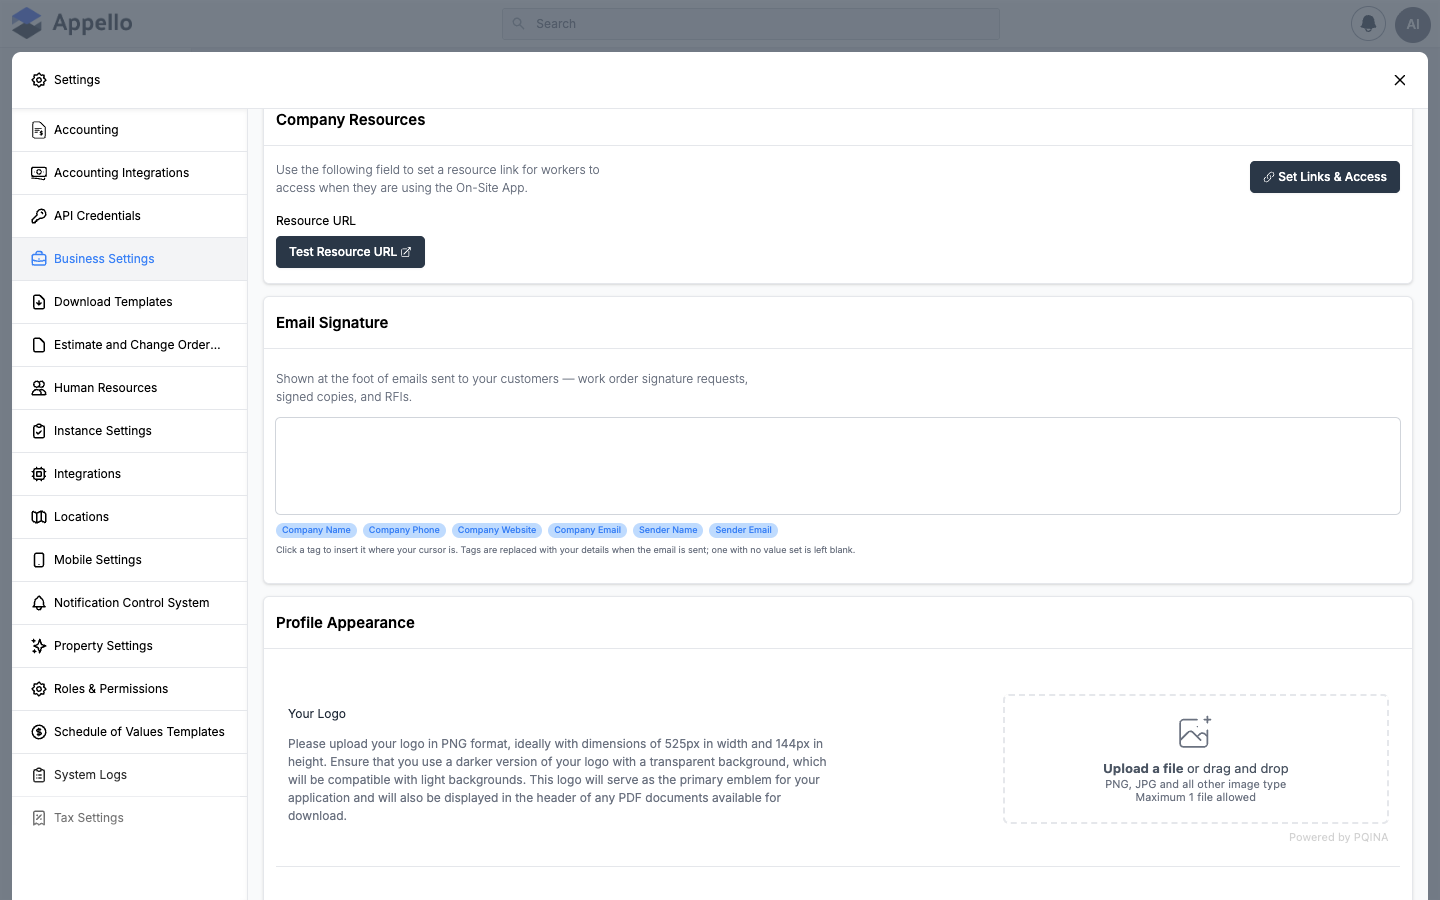Insert the Company Name tag
Image resolution: width=1440 pixels, height=900 pixels.
(316, 530)
